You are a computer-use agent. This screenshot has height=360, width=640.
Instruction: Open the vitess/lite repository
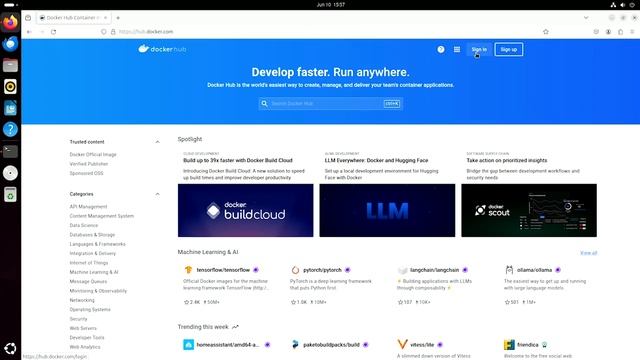[422, 345]
